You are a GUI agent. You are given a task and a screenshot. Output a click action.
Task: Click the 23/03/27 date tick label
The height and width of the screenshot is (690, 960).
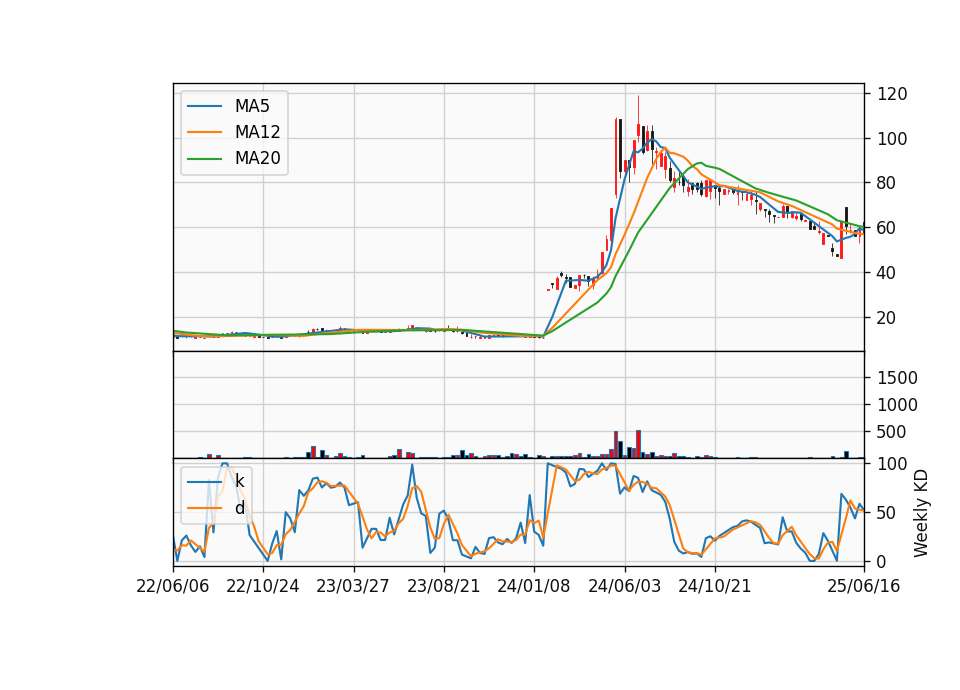point(353,586)
